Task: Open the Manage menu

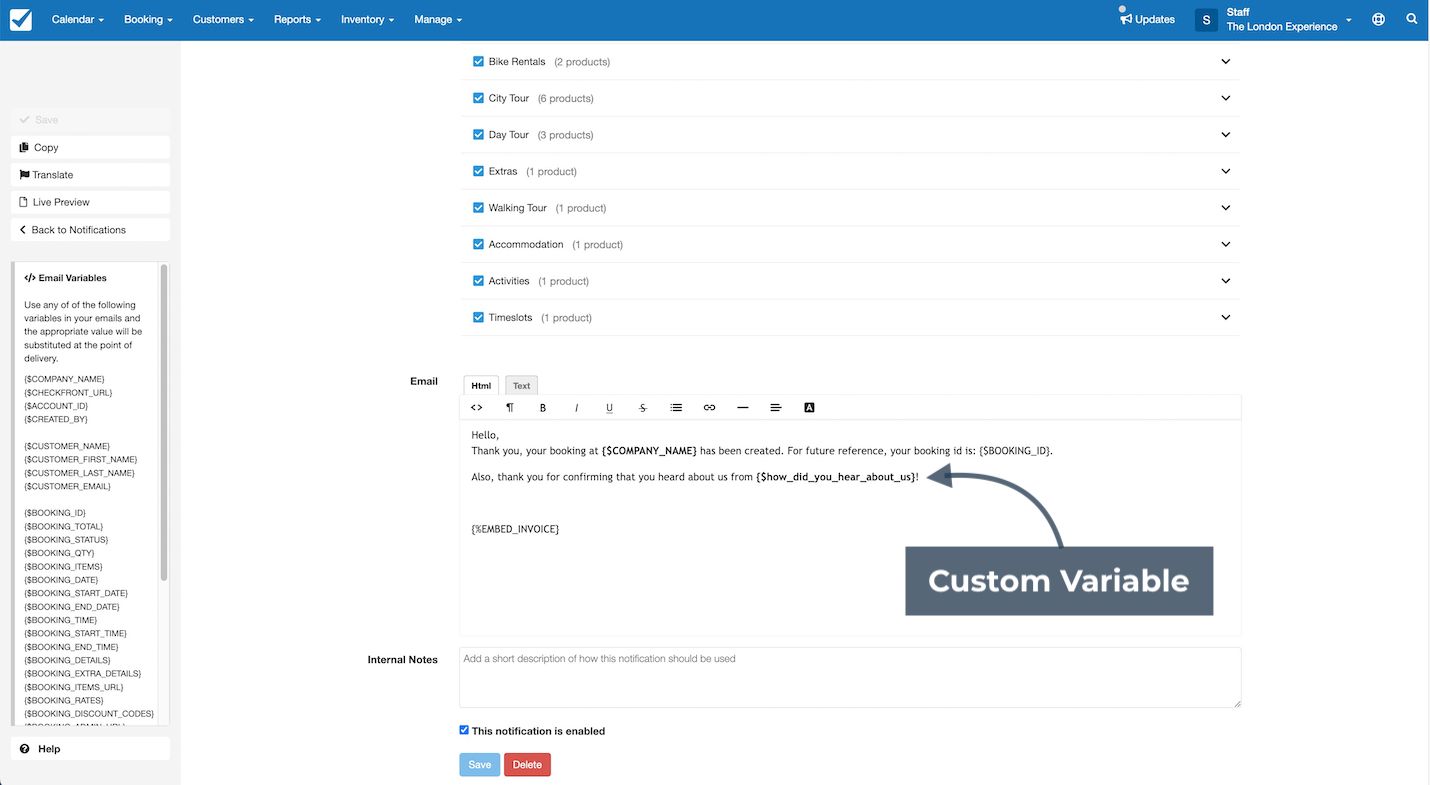Action: click(437, 19)
